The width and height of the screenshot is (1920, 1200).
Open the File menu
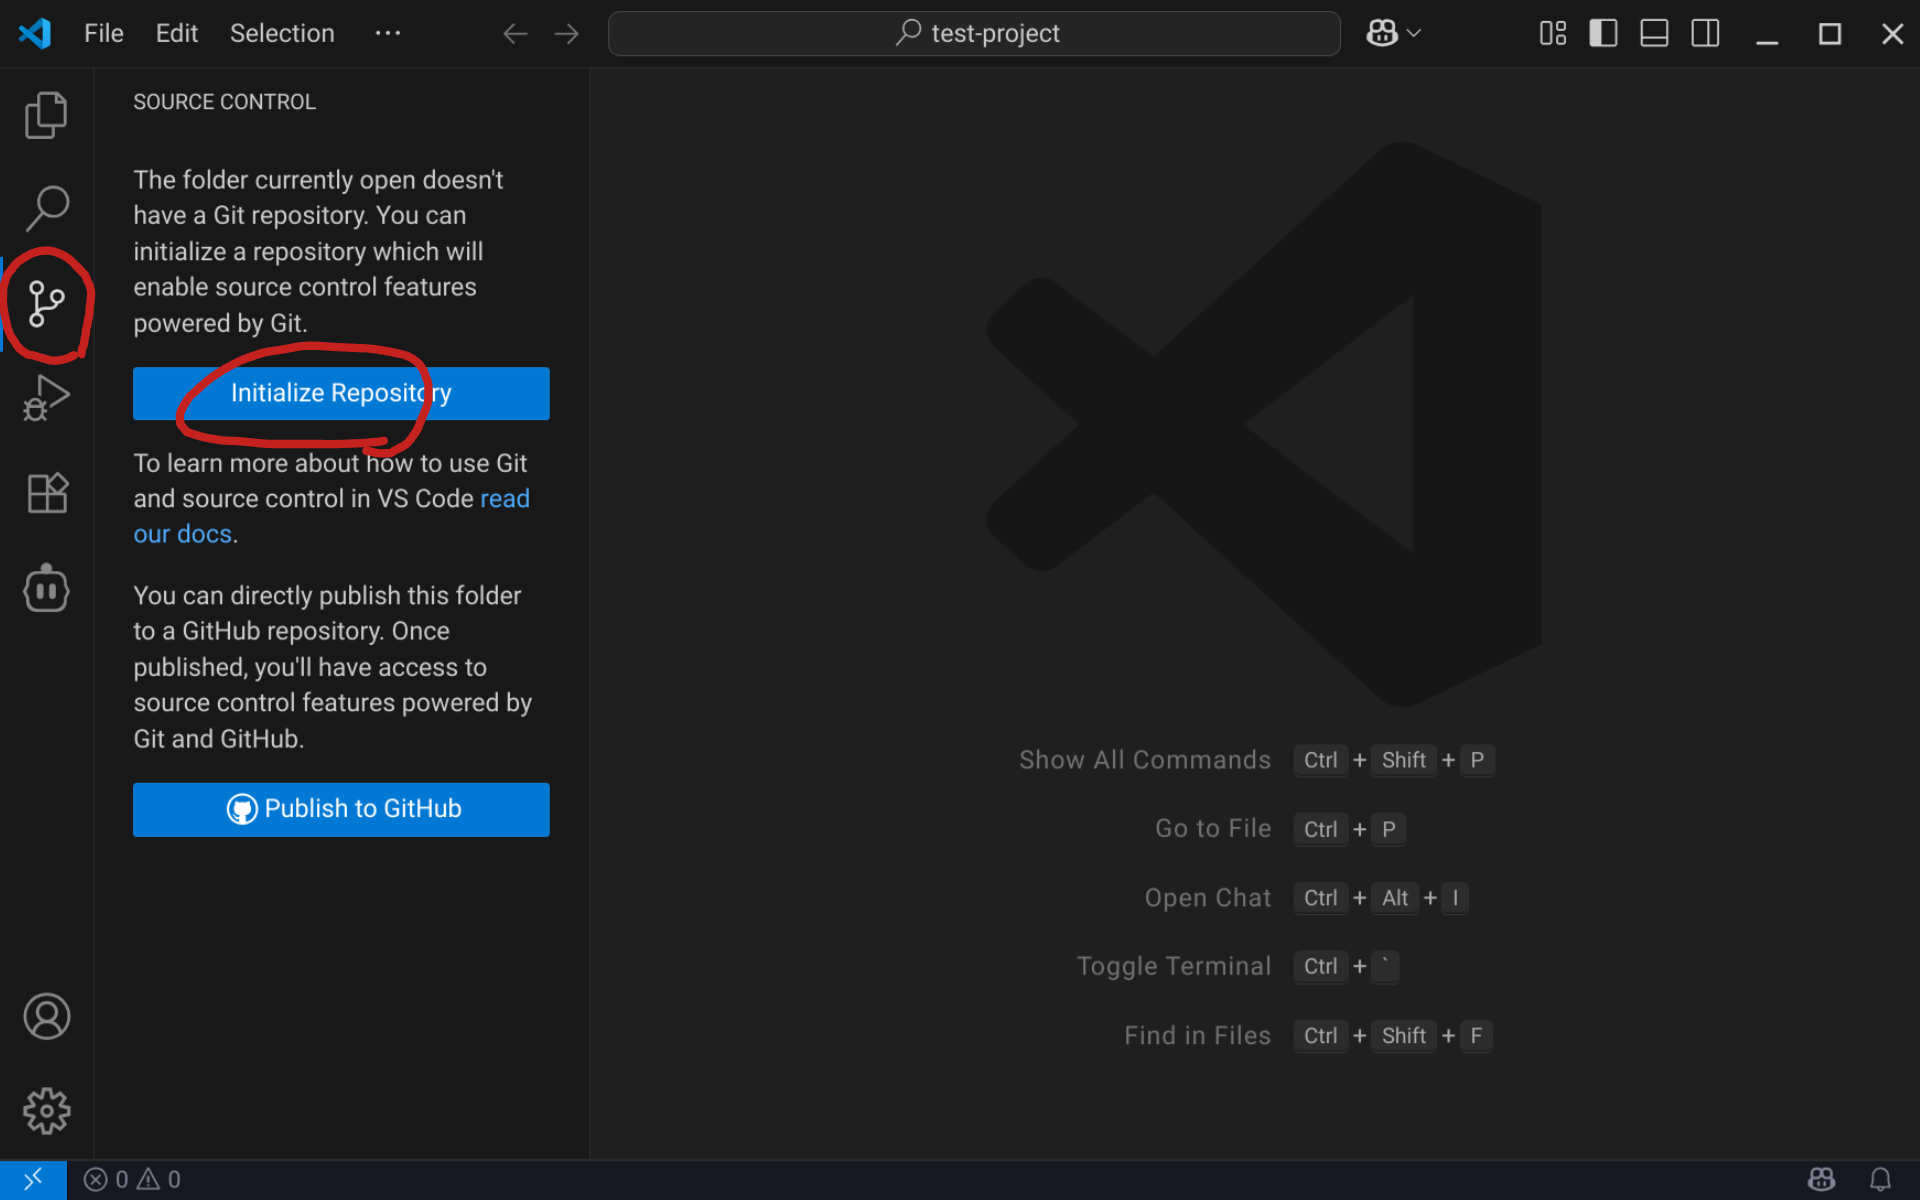[x=104, y=34]
